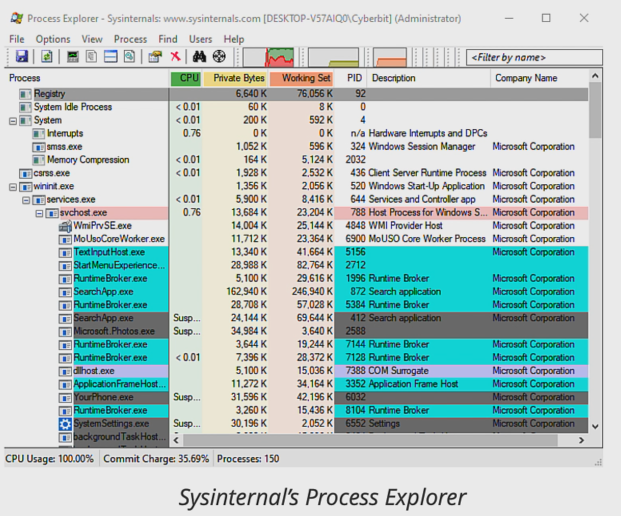Viewport: 621px width, 516px height.
Task: Click the CPU usage history graph
Action: pos(269,57)
